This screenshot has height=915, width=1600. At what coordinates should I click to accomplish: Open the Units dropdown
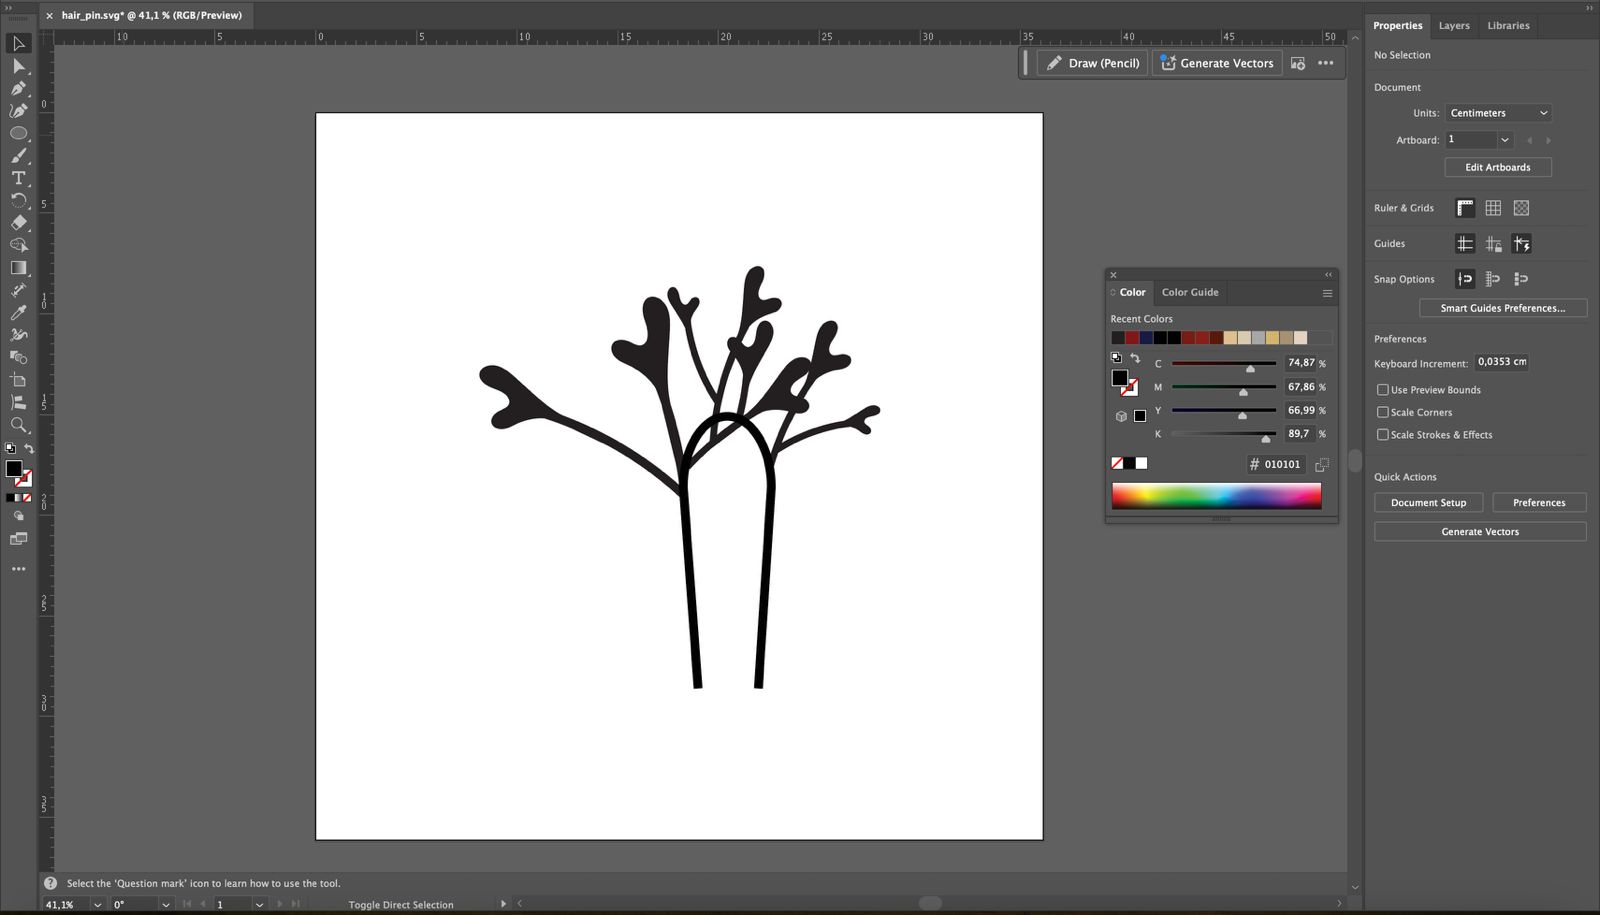[1498, 113]
